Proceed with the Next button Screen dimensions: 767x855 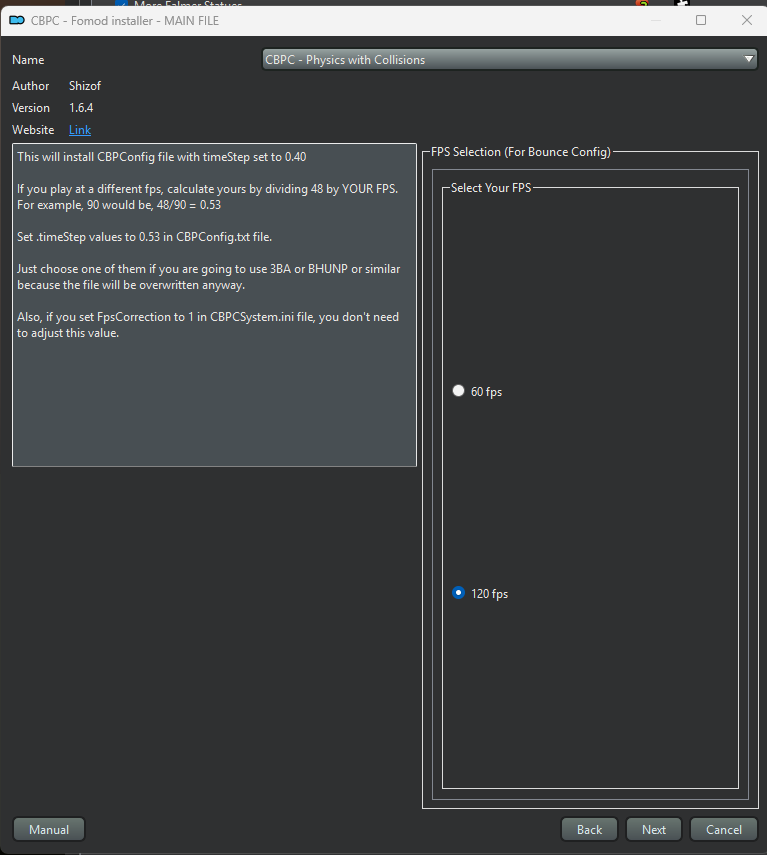point(654,829)
